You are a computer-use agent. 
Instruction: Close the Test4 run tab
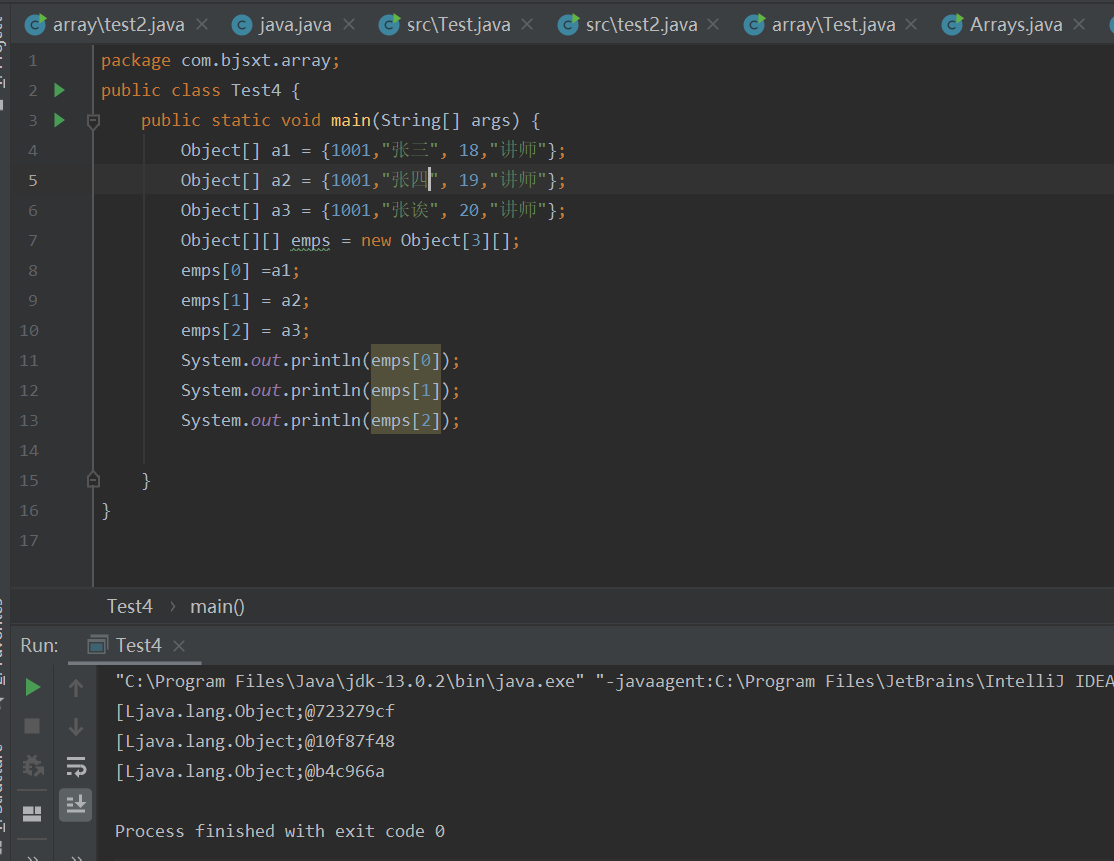[x=179, y=646]
